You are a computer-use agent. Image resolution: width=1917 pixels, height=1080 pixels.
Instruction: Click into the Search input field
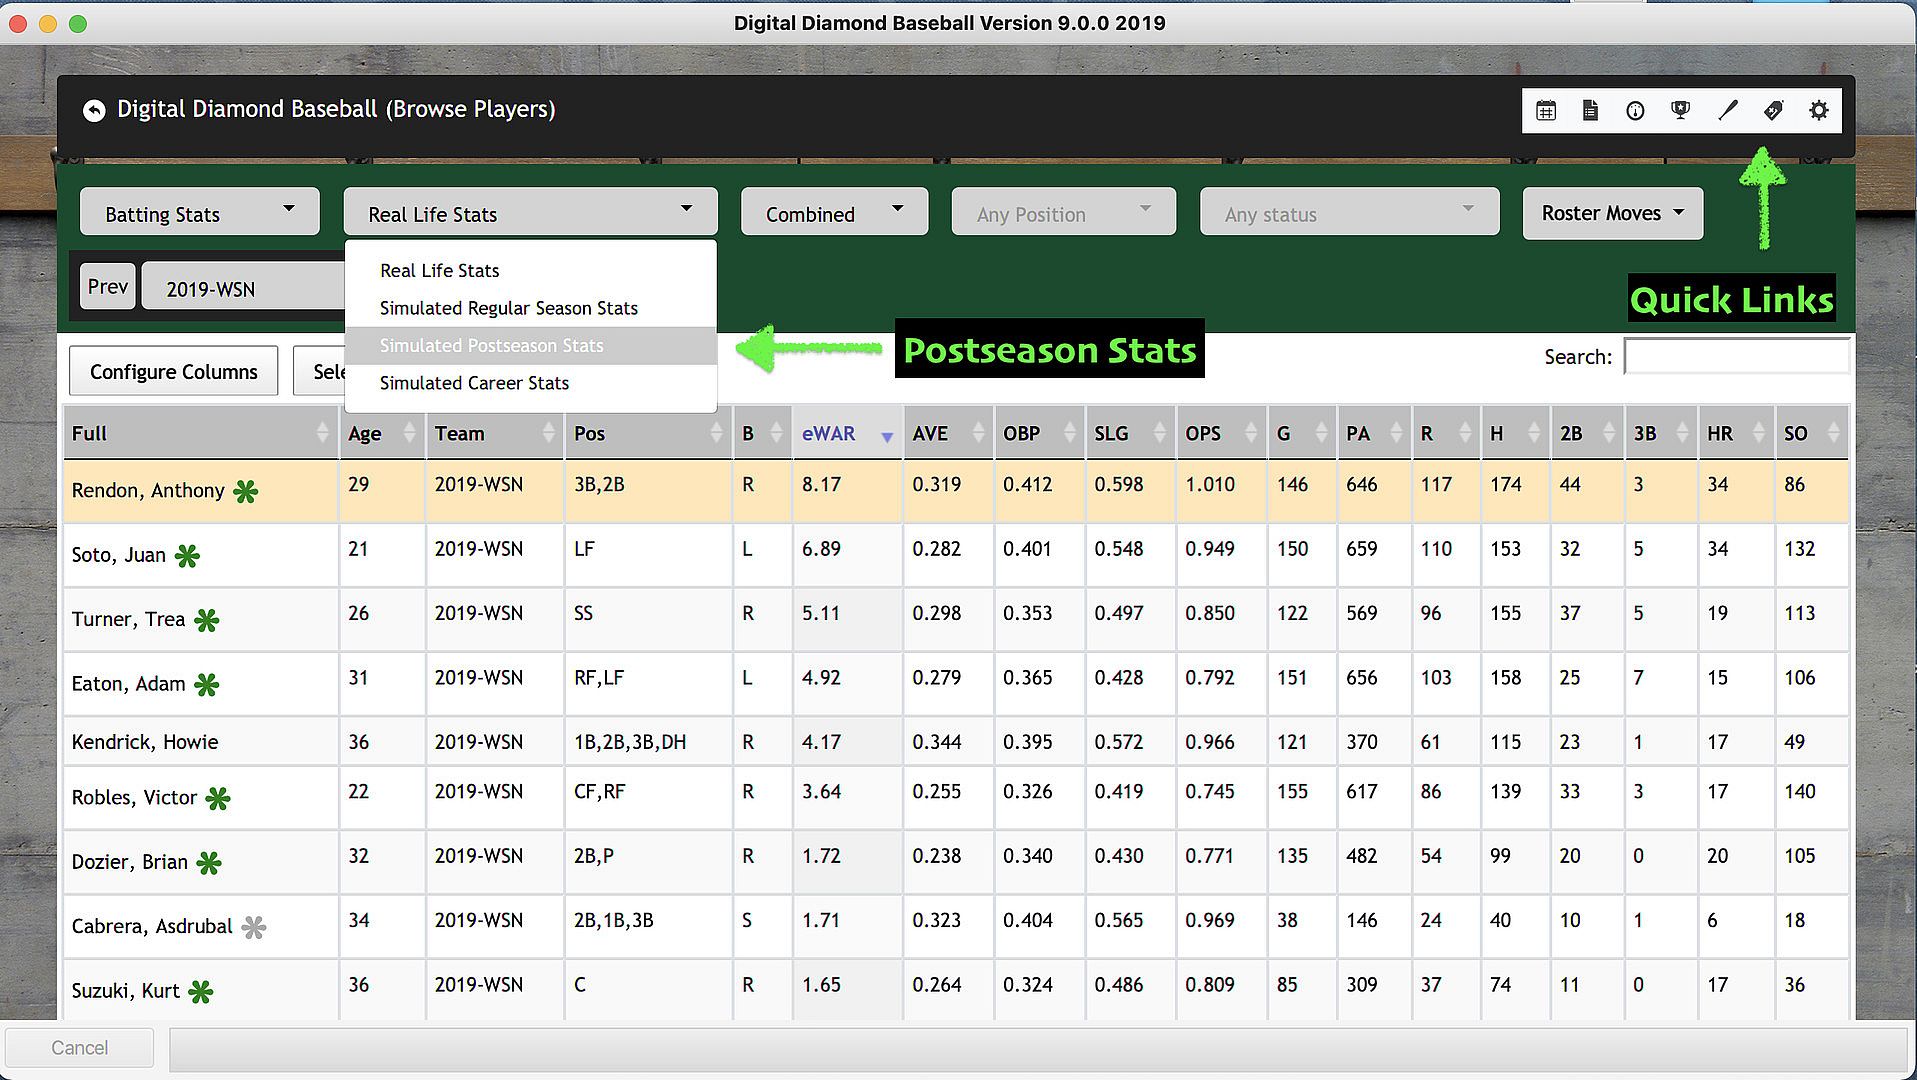(x=1736, y=357)
